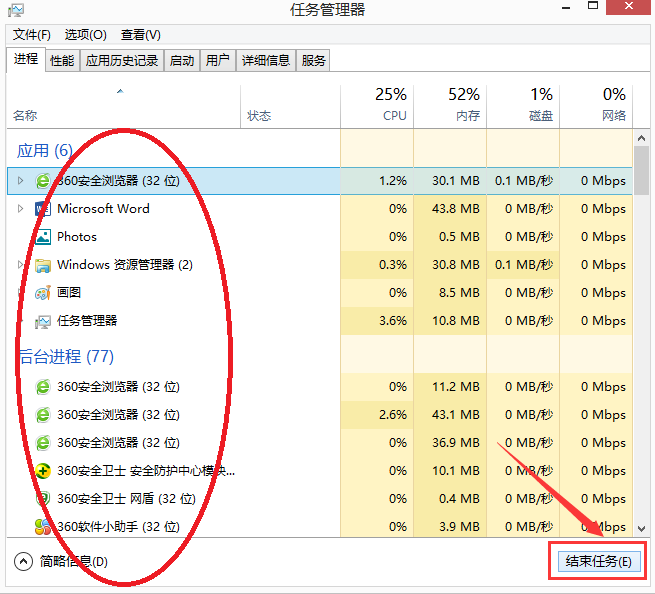Switch to the 服务 tab
Screen dimensions: 655x594
tap(313, 61)
